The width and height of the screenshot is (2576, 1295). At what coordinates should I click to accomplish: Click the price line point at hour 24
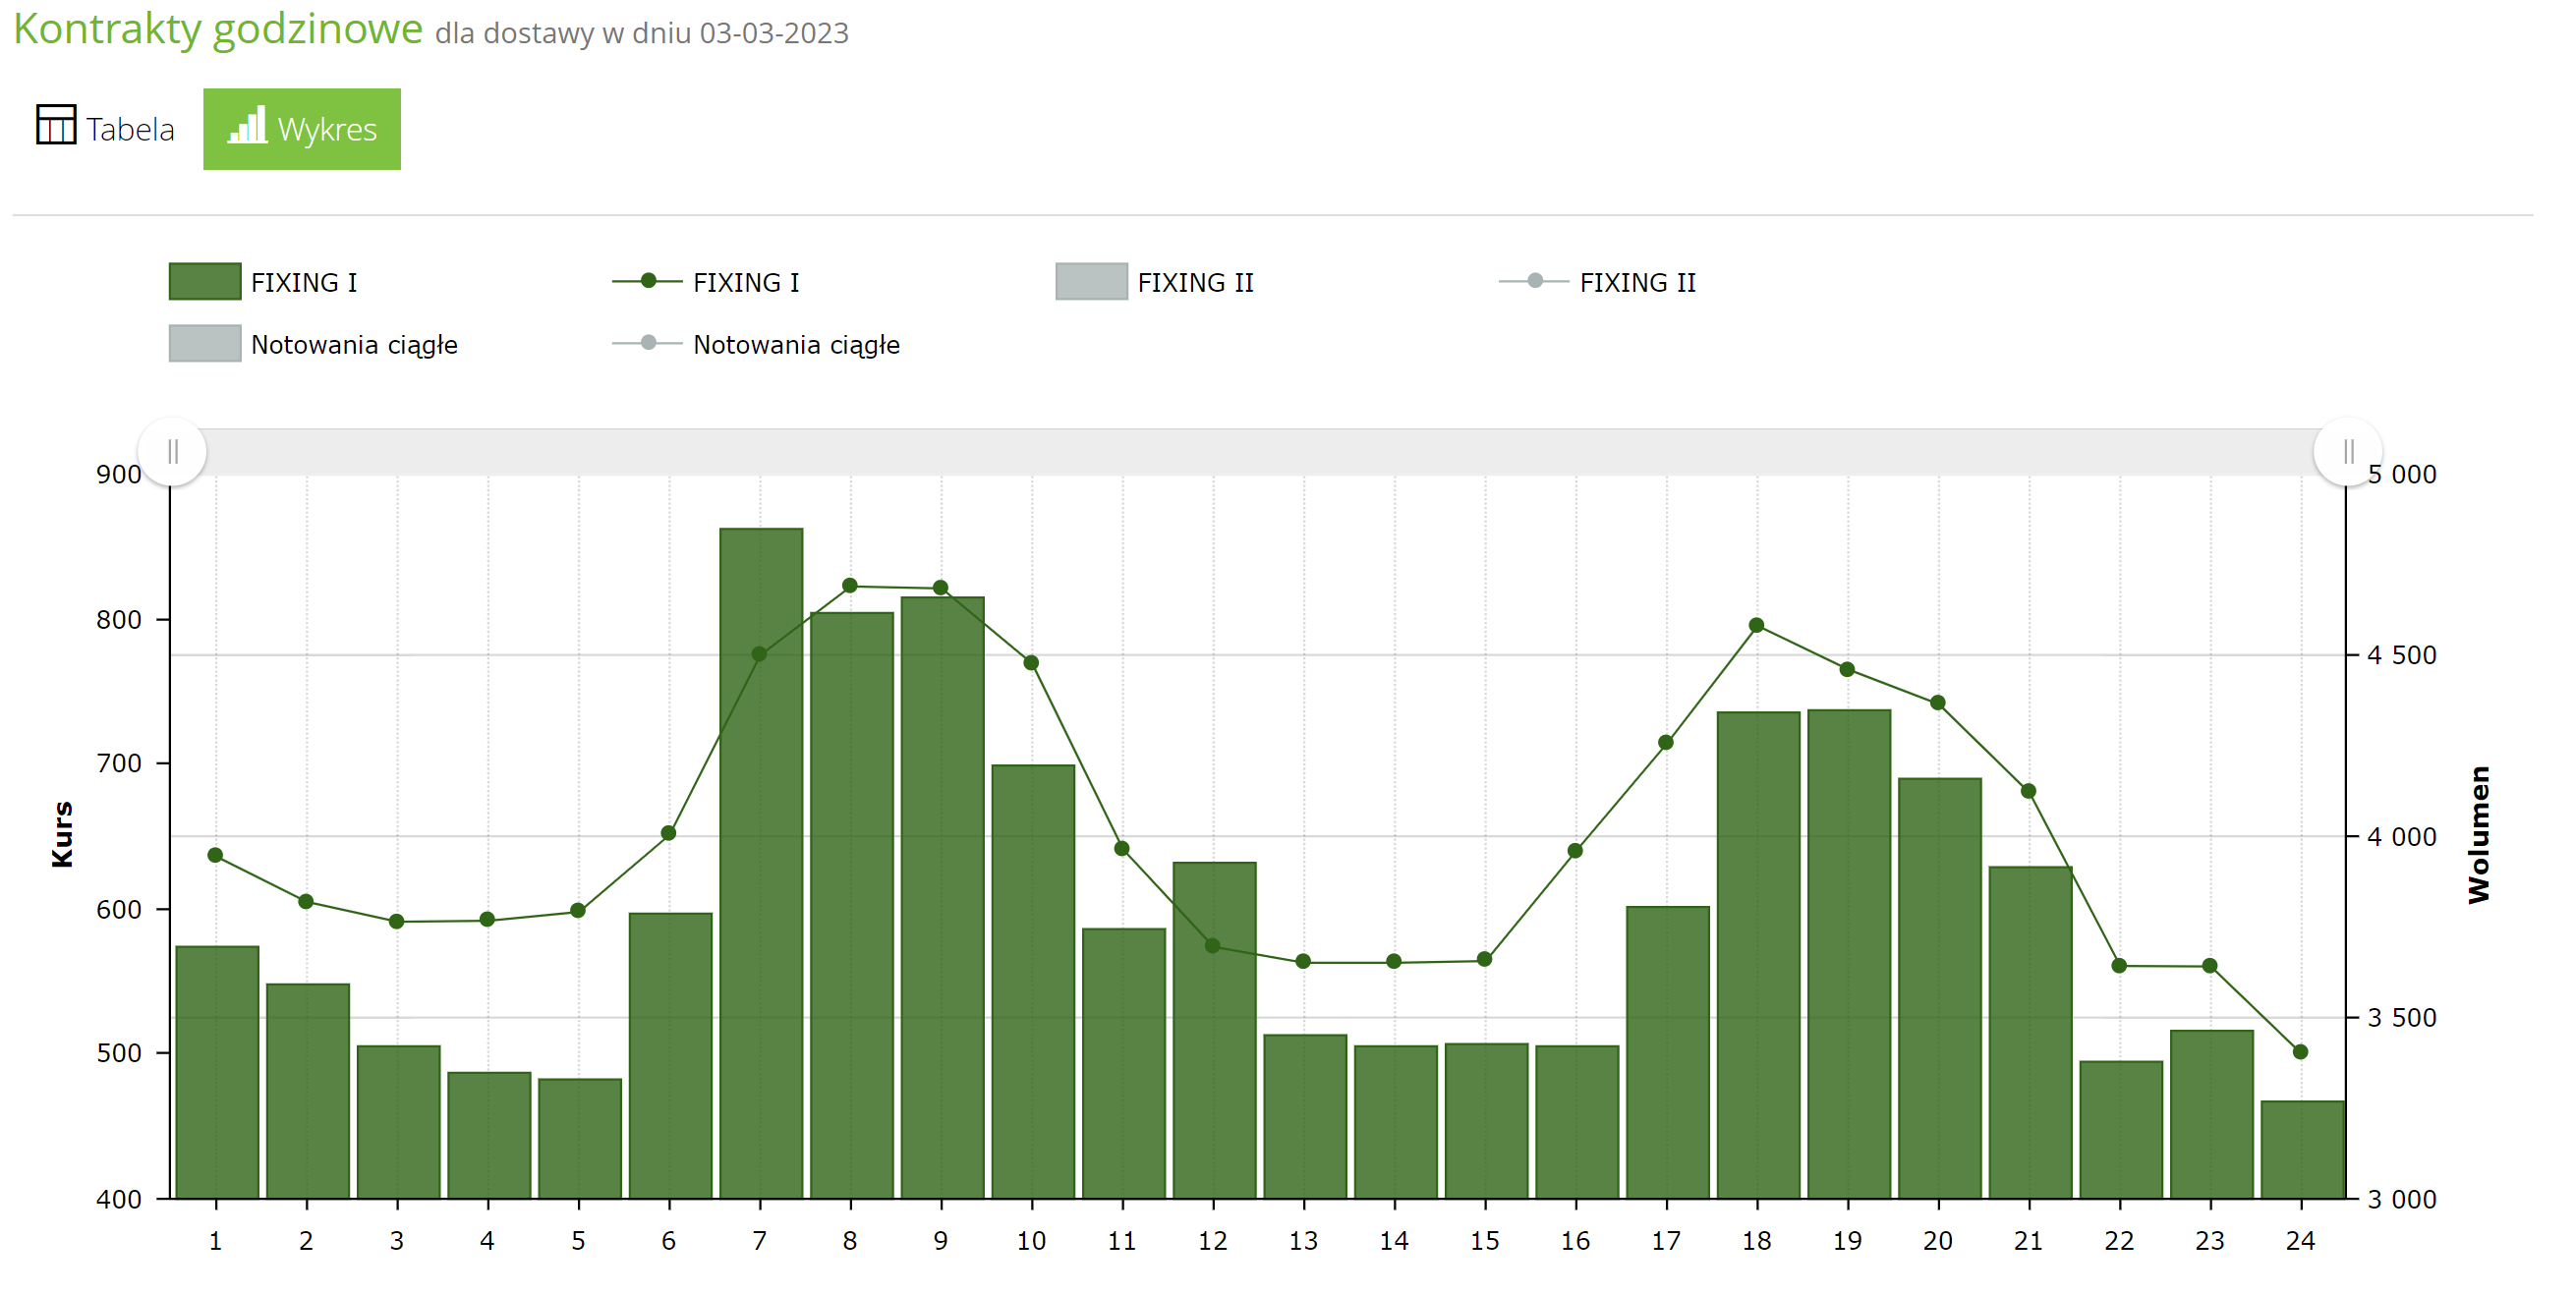tap(2300, 1052)
